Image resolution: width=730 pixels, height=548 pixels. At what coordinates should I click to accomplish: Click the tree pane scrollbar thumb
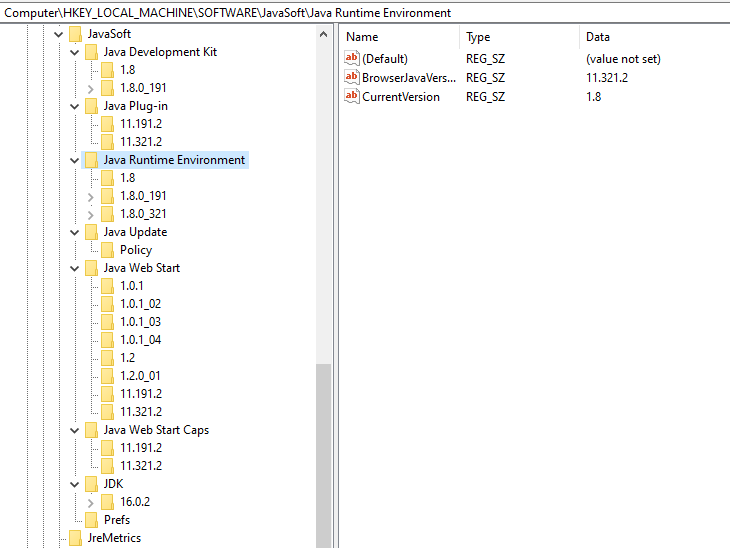pyautogui.click(x=324, y=455)
